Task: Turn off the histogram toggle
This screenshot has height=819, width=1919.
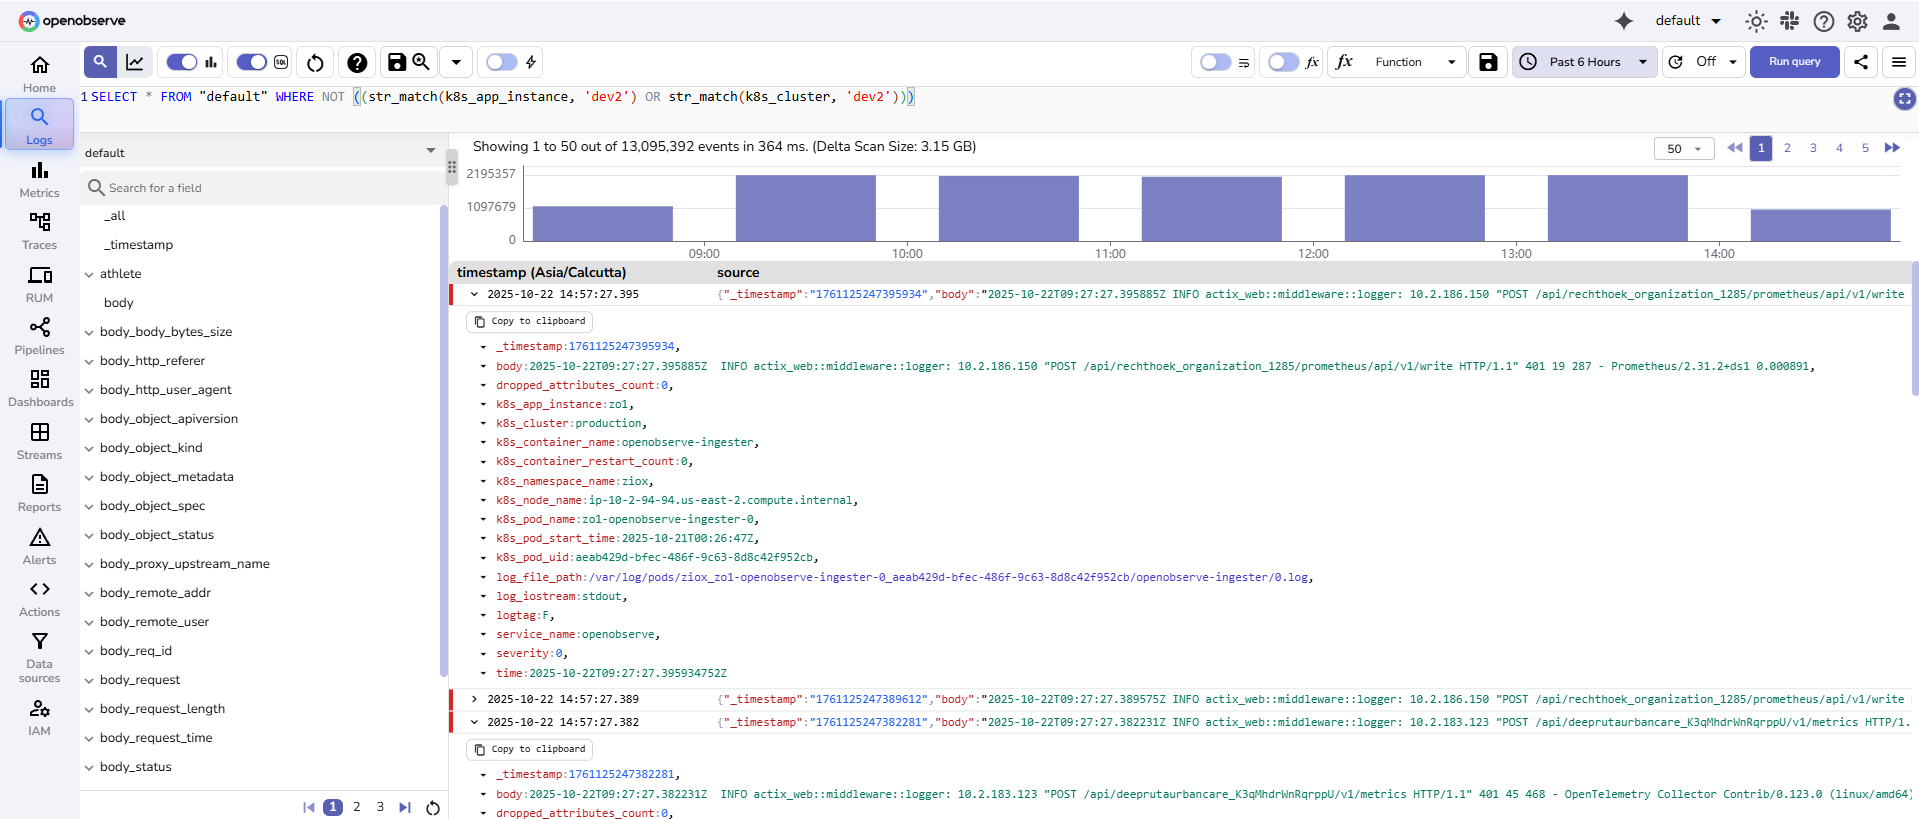Action: pyautogui.click(x=182, y=62)
